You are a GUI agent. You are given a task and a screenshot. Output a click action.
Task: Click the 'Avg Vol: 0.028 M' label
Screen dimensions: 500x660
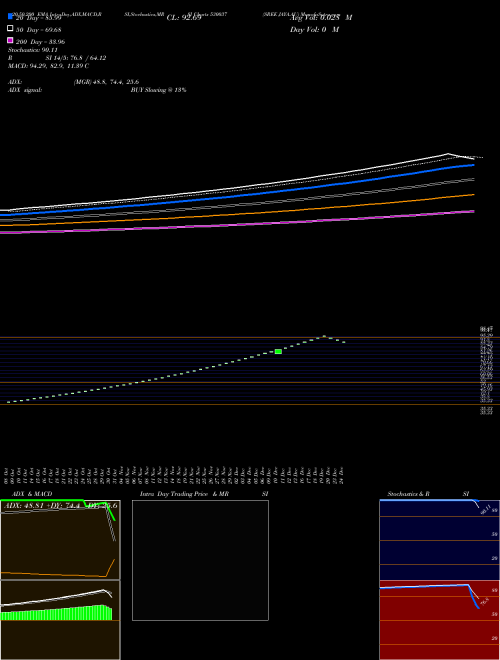click(x=321, y=18)
